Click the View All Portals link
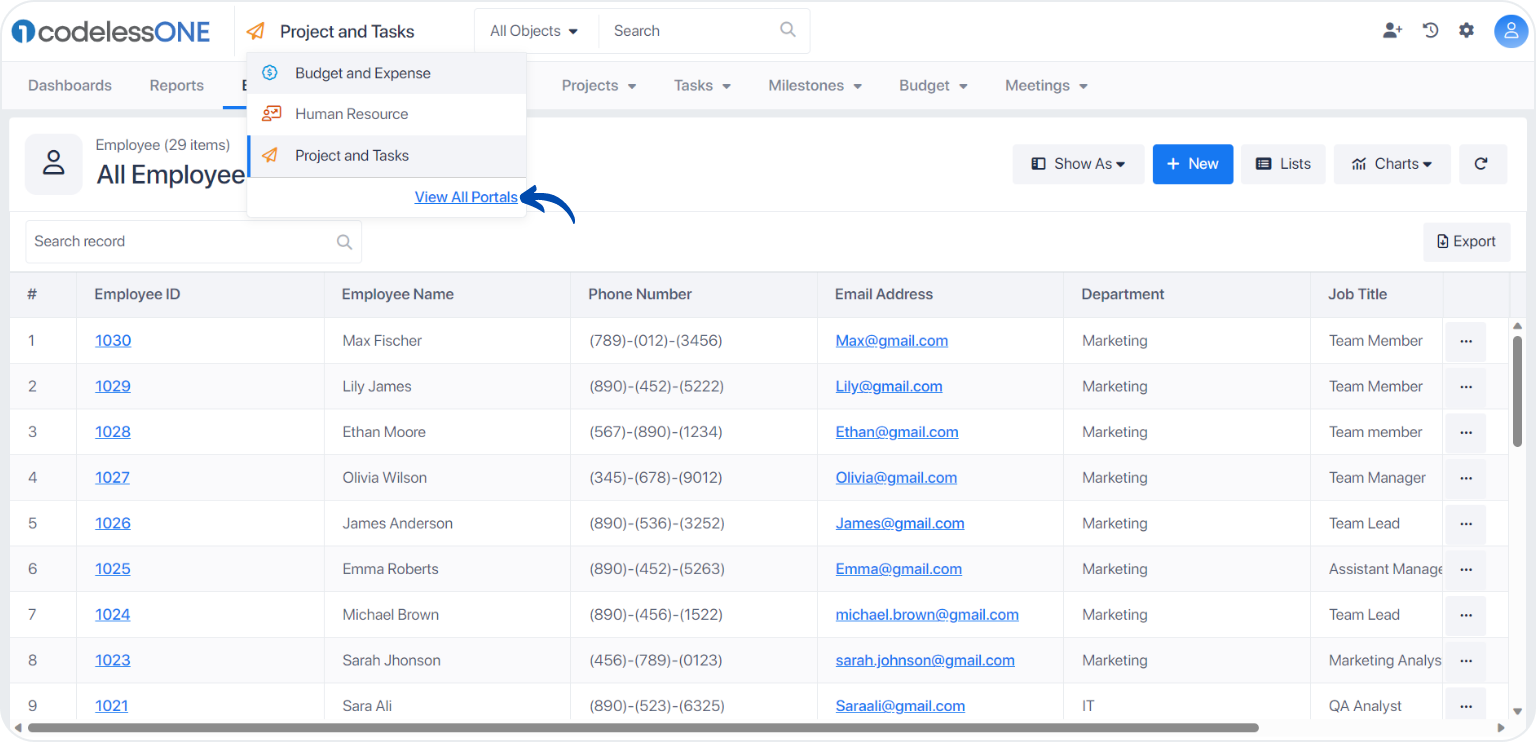This screenshot has height=742, width=1536. tap(466, 197)
